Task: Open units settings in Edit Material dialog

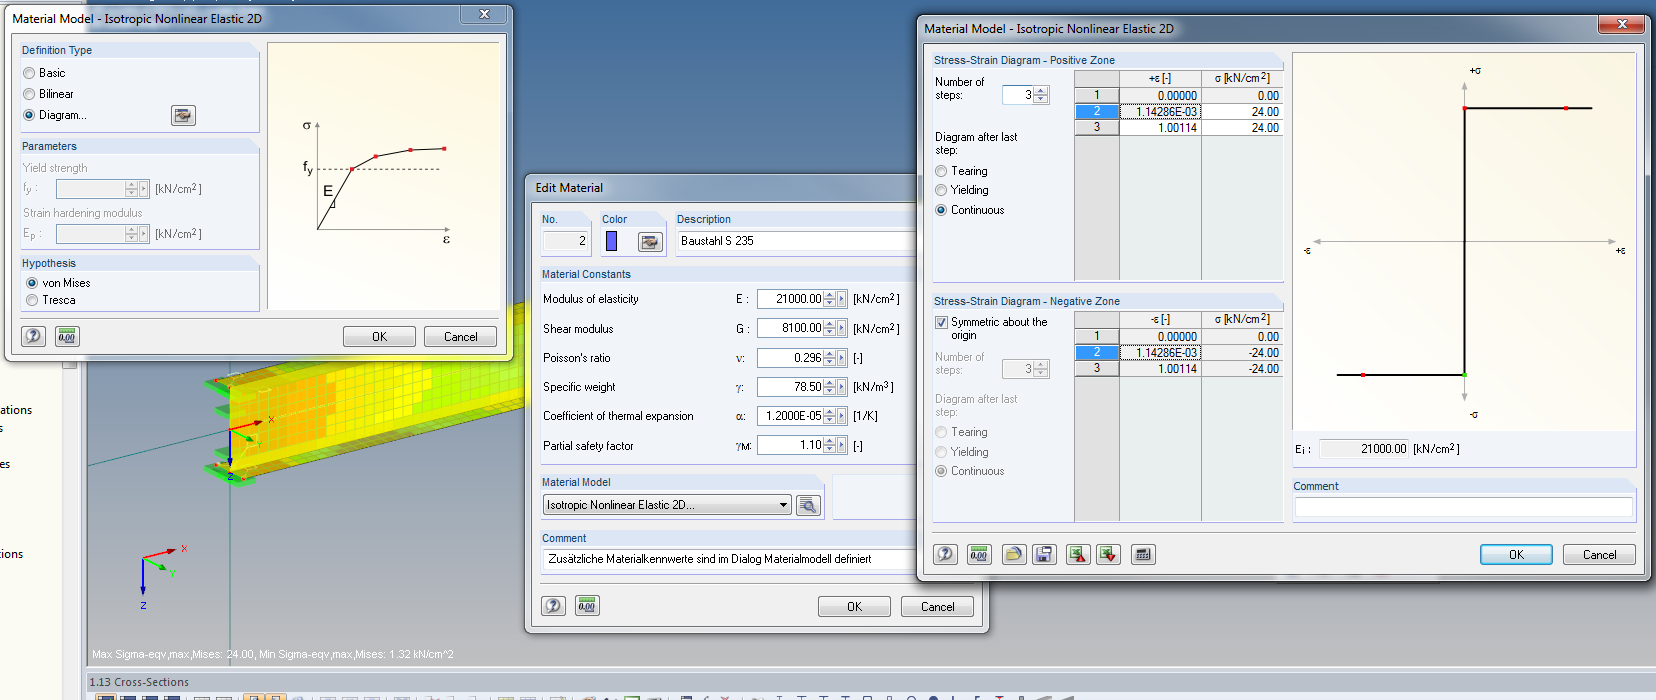Action: (x=587, y=606)
